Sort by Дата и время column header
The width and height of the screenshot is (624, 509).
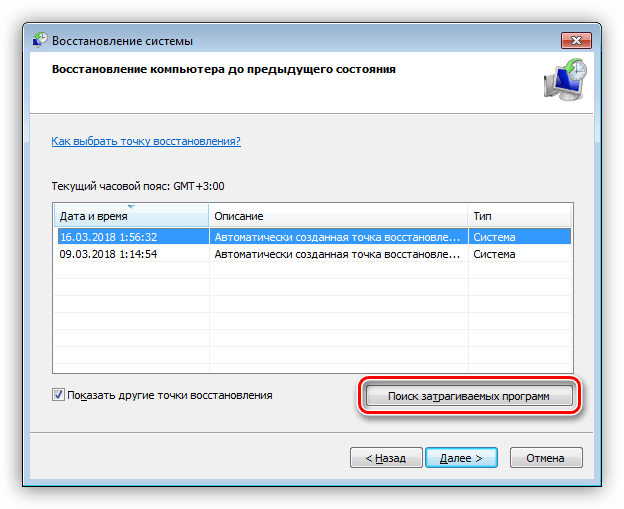click(131, 216)
